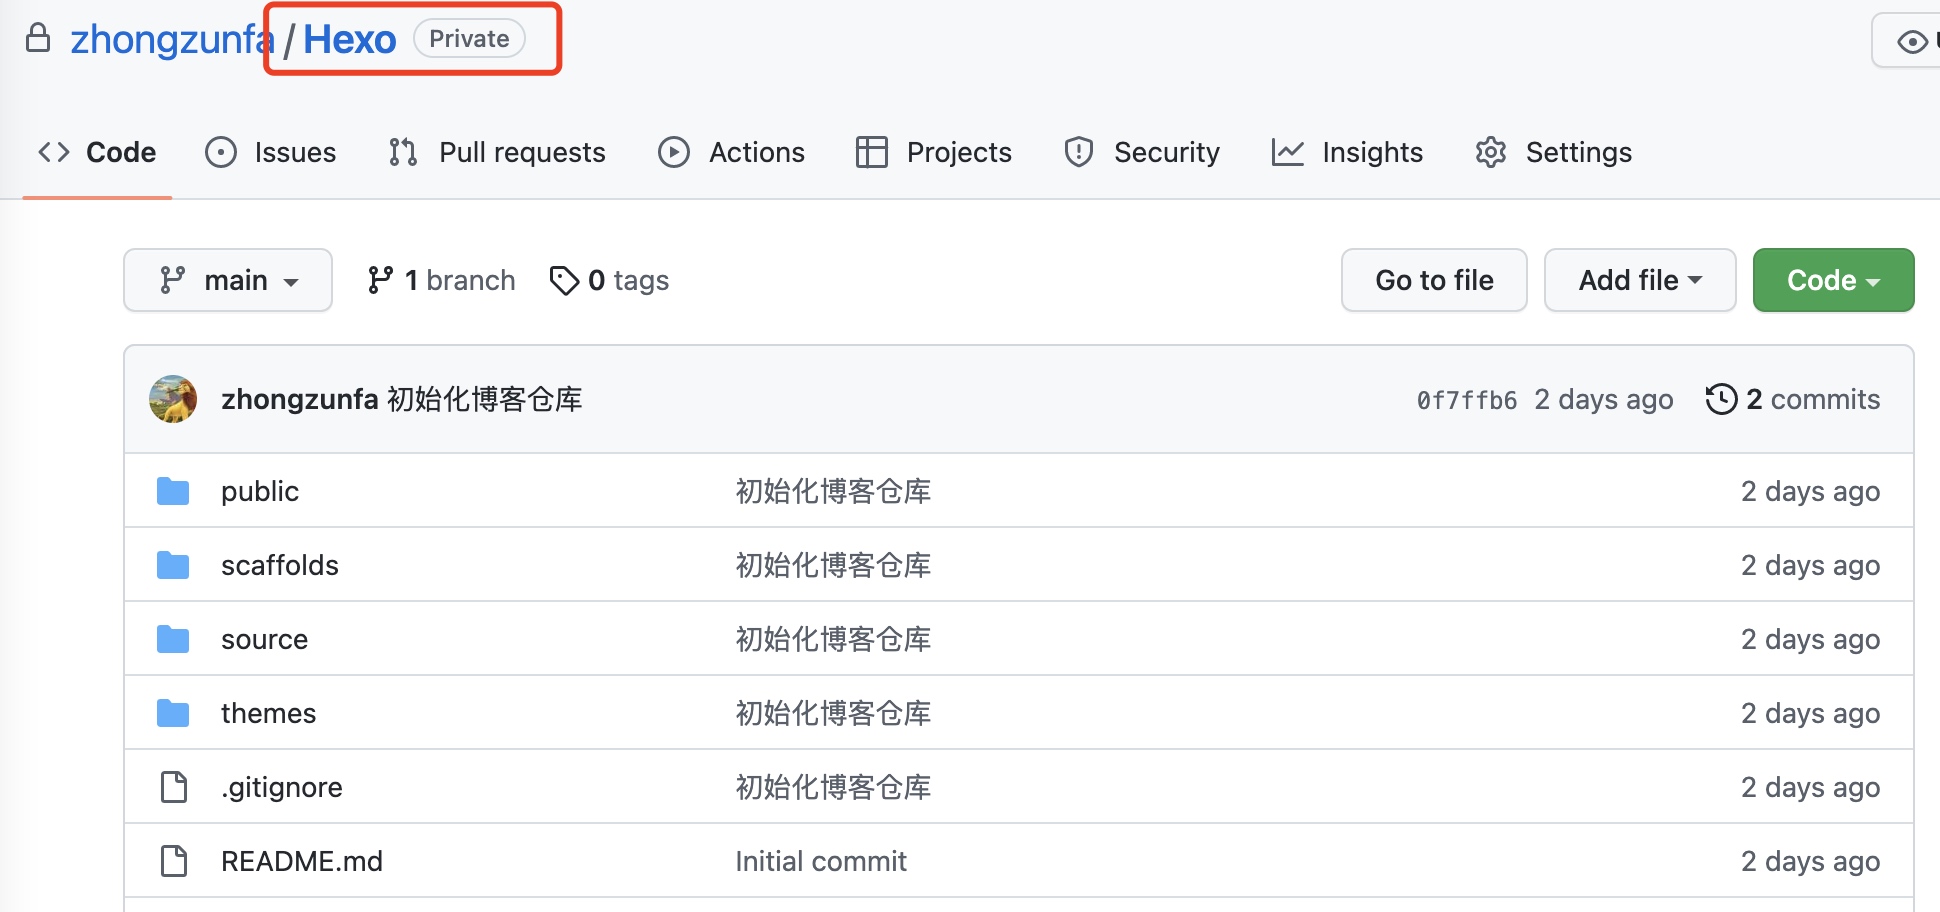Click the public folder icon
This screenshot has width=1940, height=912.
173,491
